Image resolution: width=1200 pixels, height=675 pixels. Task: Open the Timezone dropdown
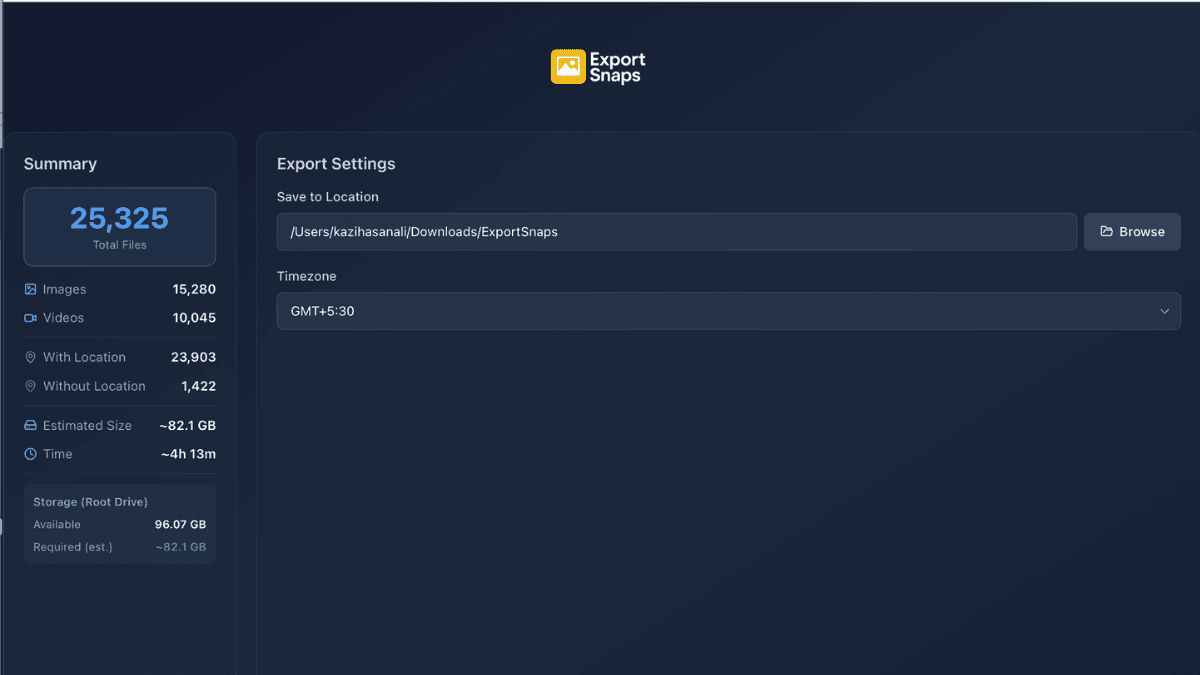tap(728, 311)
